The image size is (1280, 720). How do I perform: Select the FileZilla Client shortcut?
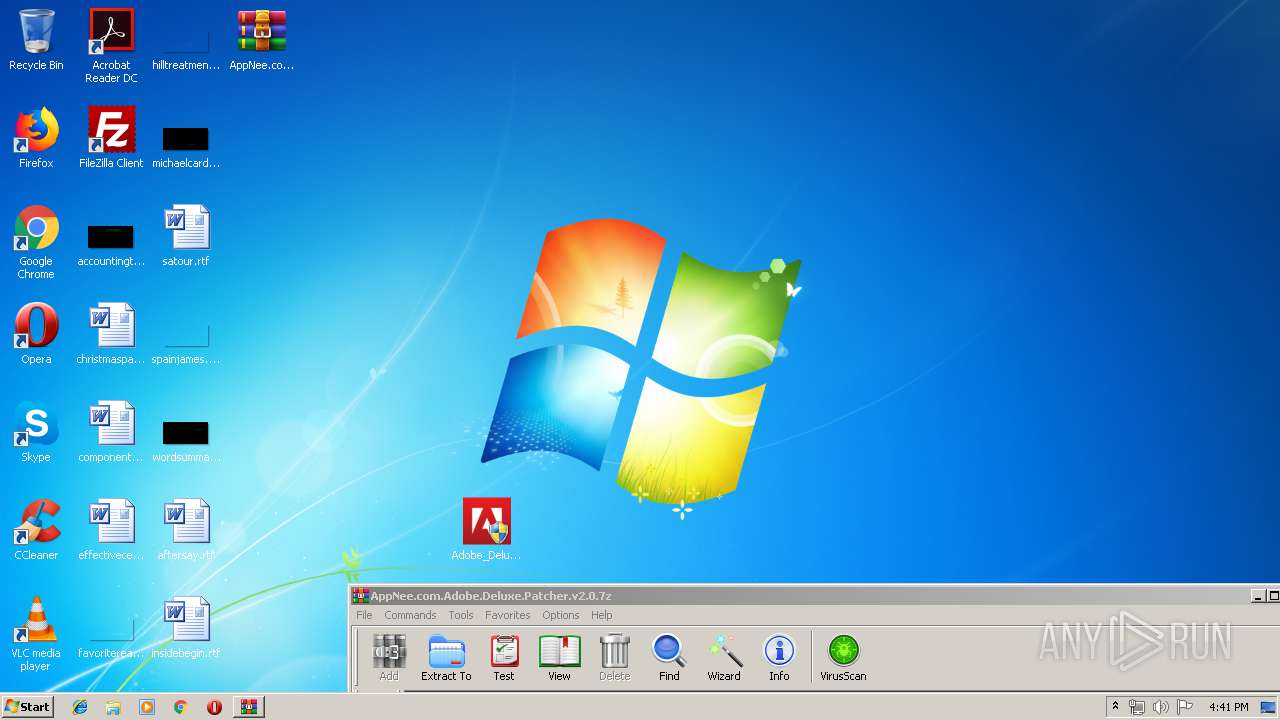(111, 138)
